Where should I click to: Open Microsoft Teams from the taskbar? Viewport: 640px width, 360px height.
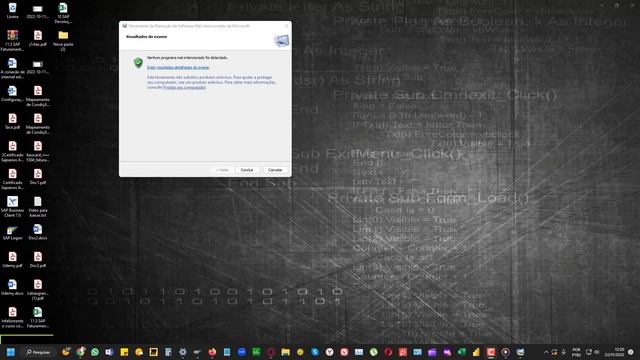(109, 352)
